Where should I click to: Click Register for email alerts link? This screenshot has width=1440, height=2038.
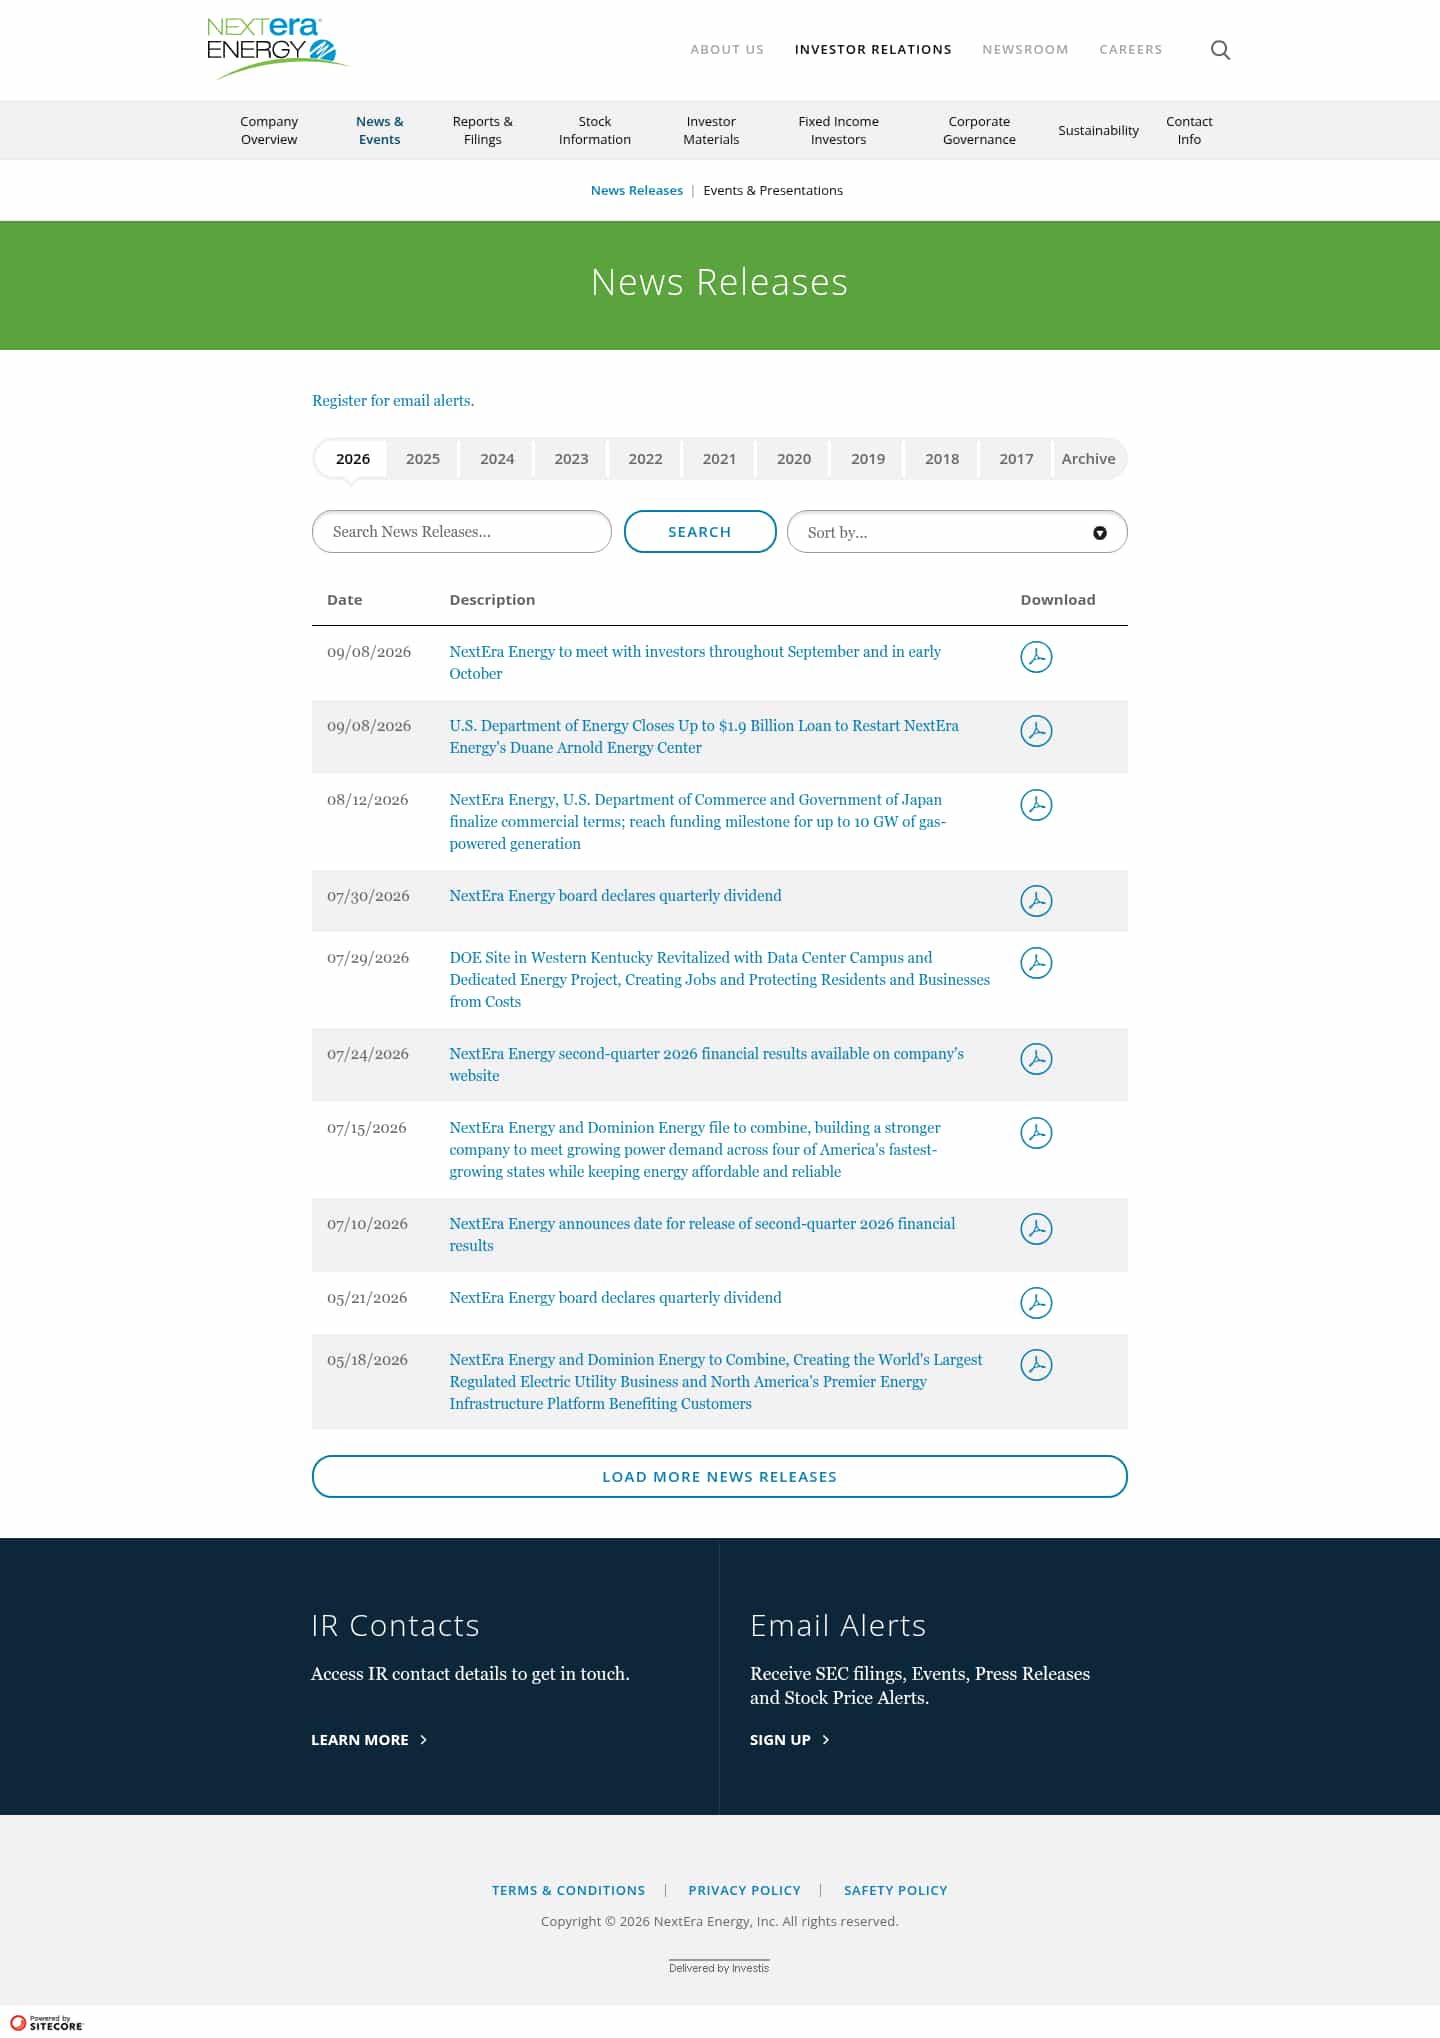[x=393, y=401]
